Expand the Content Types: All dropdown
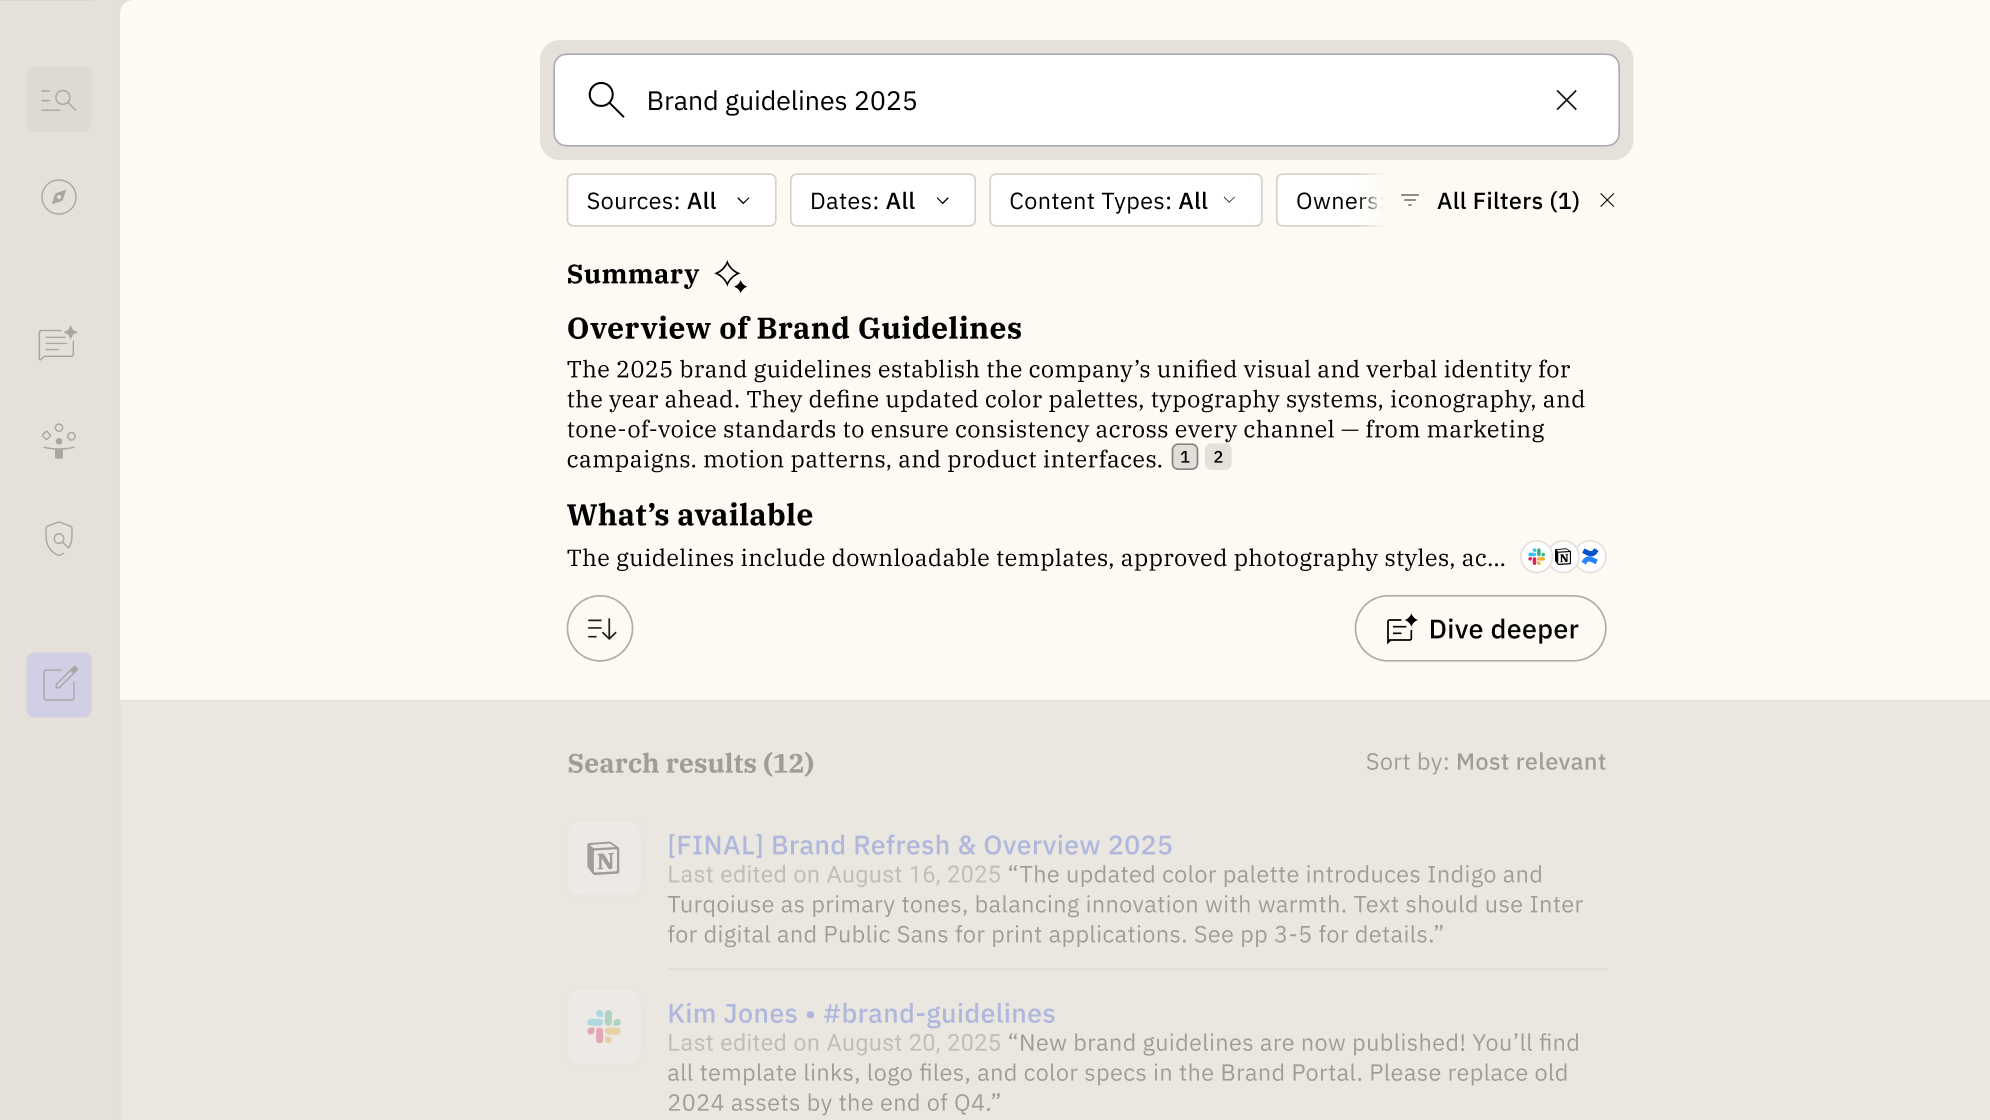This screenshot has height=1120, width=1990. coord(1125,201)
